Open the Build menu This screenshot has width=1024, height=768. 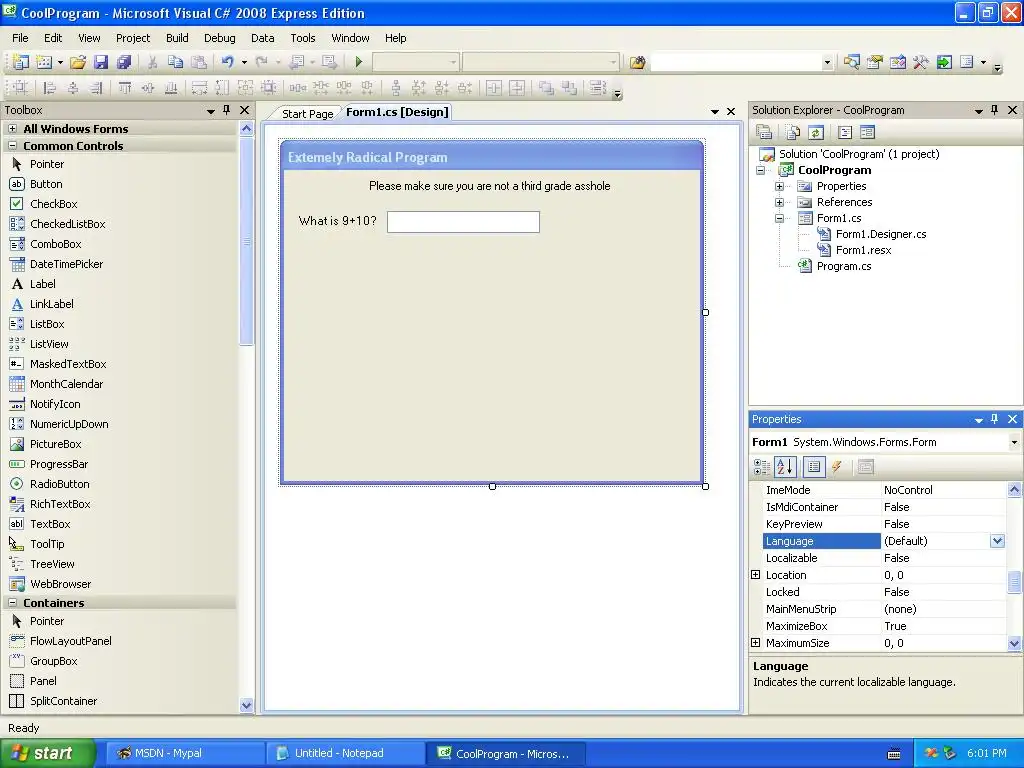click(177, 38)
